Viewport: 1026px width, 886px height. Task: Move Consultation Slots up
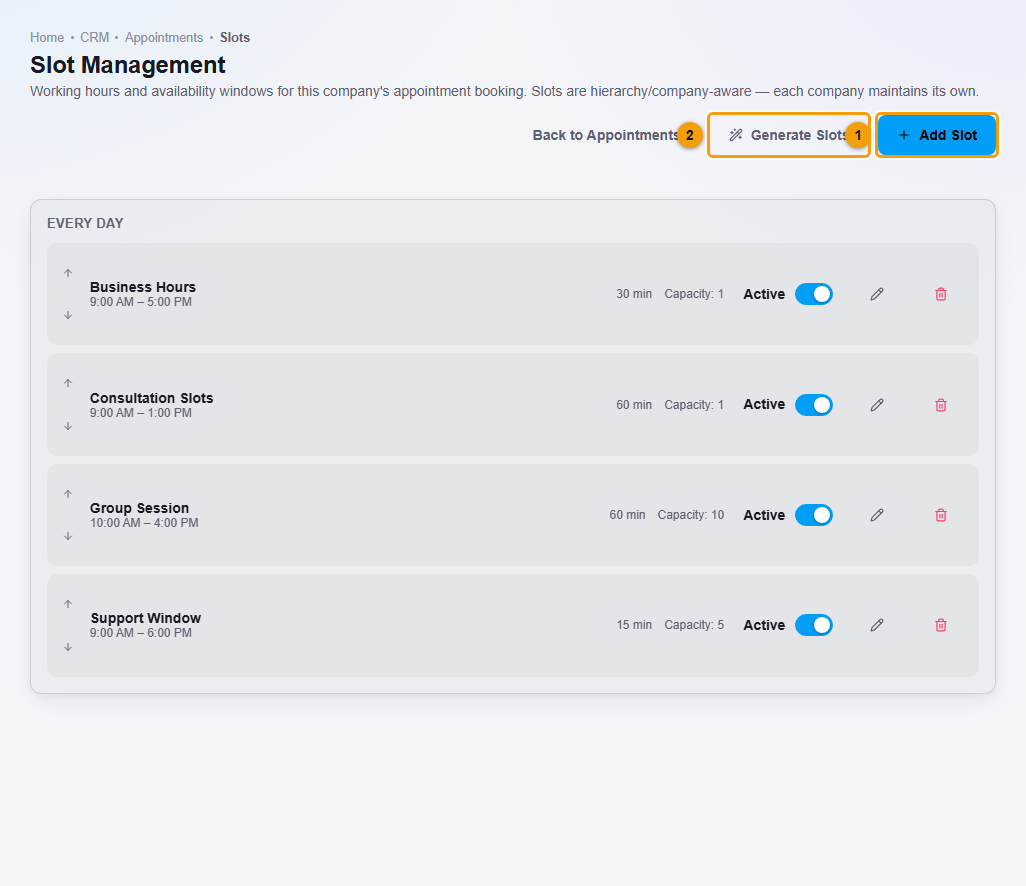[x=68, y=383]
